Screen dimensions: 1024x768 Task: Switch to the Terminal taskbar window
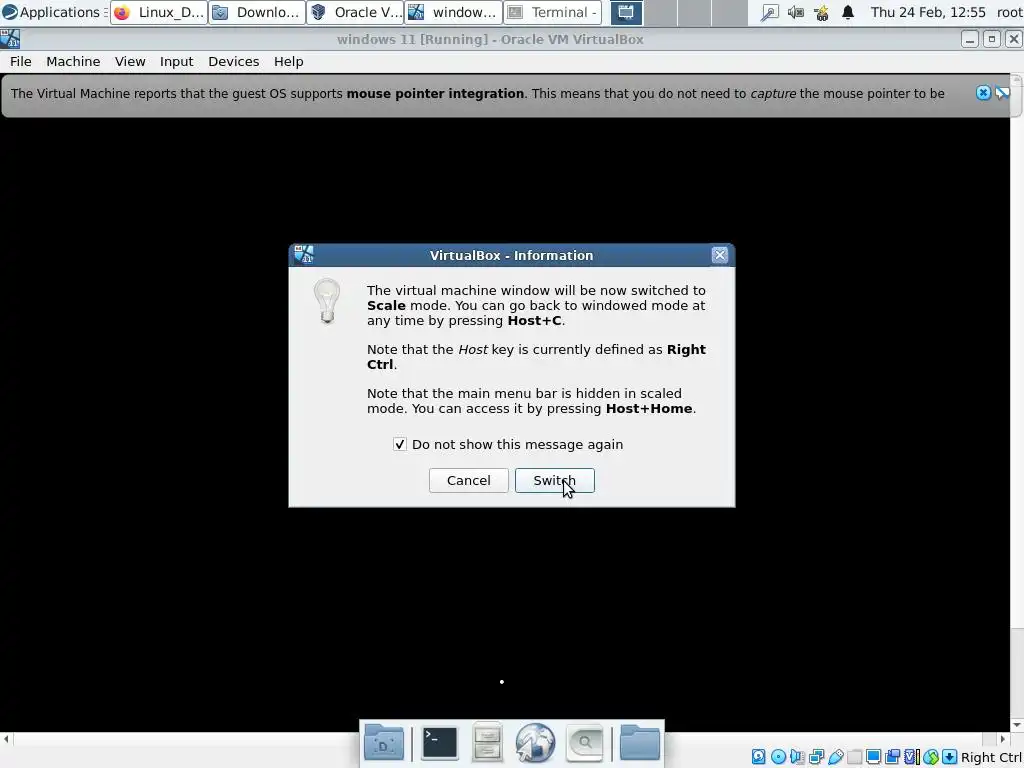pos(552,12)
